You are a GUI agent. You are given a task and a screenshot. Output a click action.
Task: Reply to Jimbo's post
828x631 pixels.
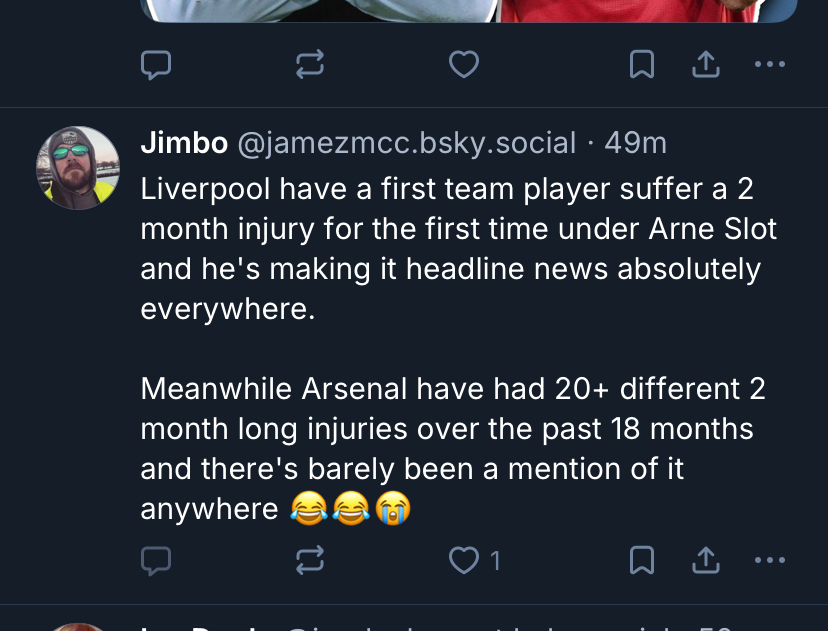155,561
